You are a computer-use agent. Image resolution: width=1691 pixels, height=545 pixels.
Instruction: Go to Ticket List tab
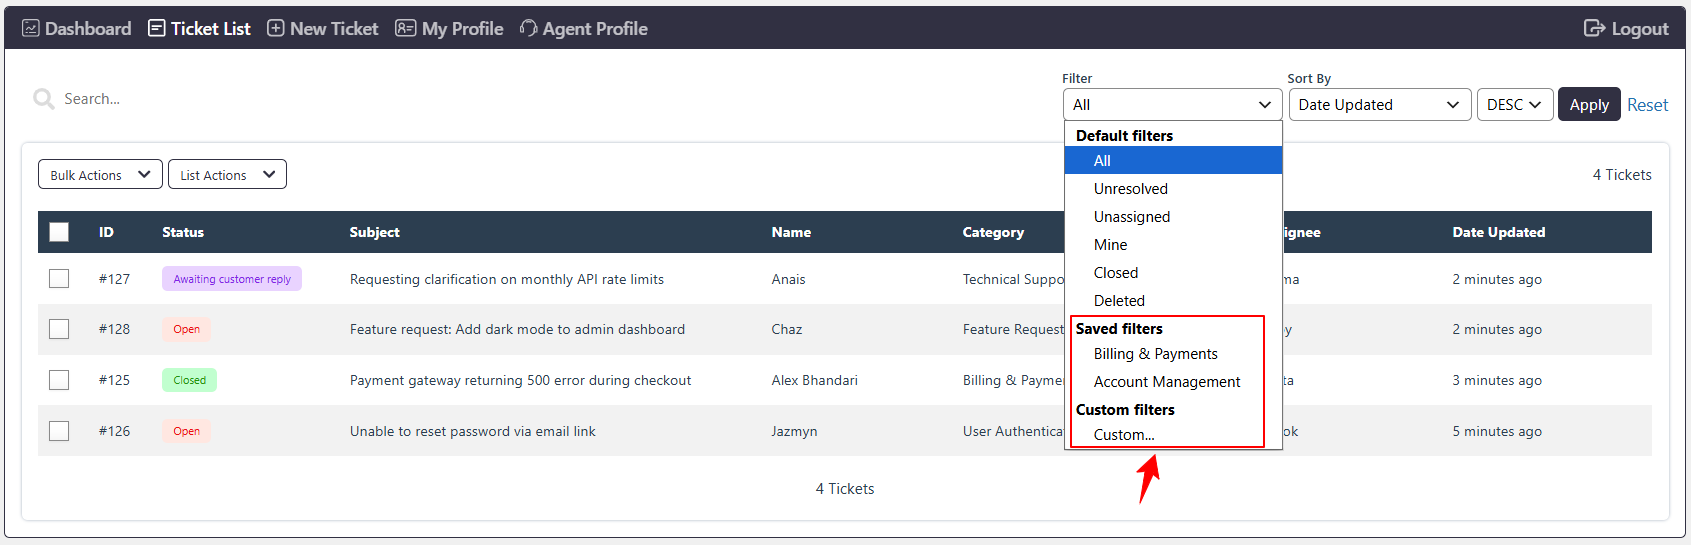(x=199, y=28)
